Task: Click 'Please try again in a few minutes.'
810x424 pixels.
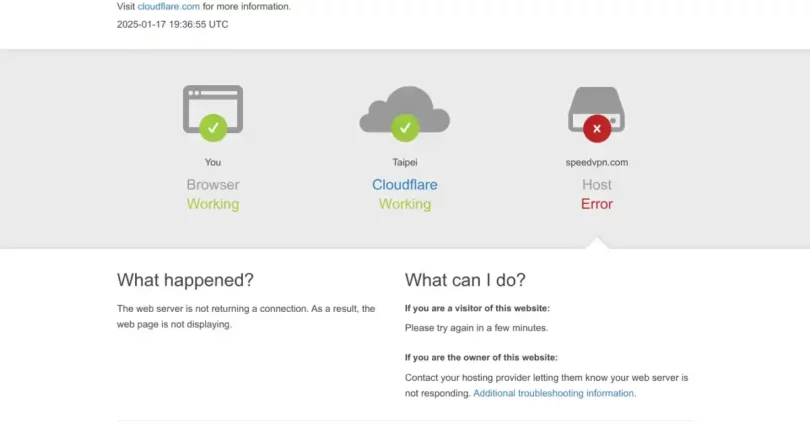Action: pyautogui.click(x=476, y=328)
